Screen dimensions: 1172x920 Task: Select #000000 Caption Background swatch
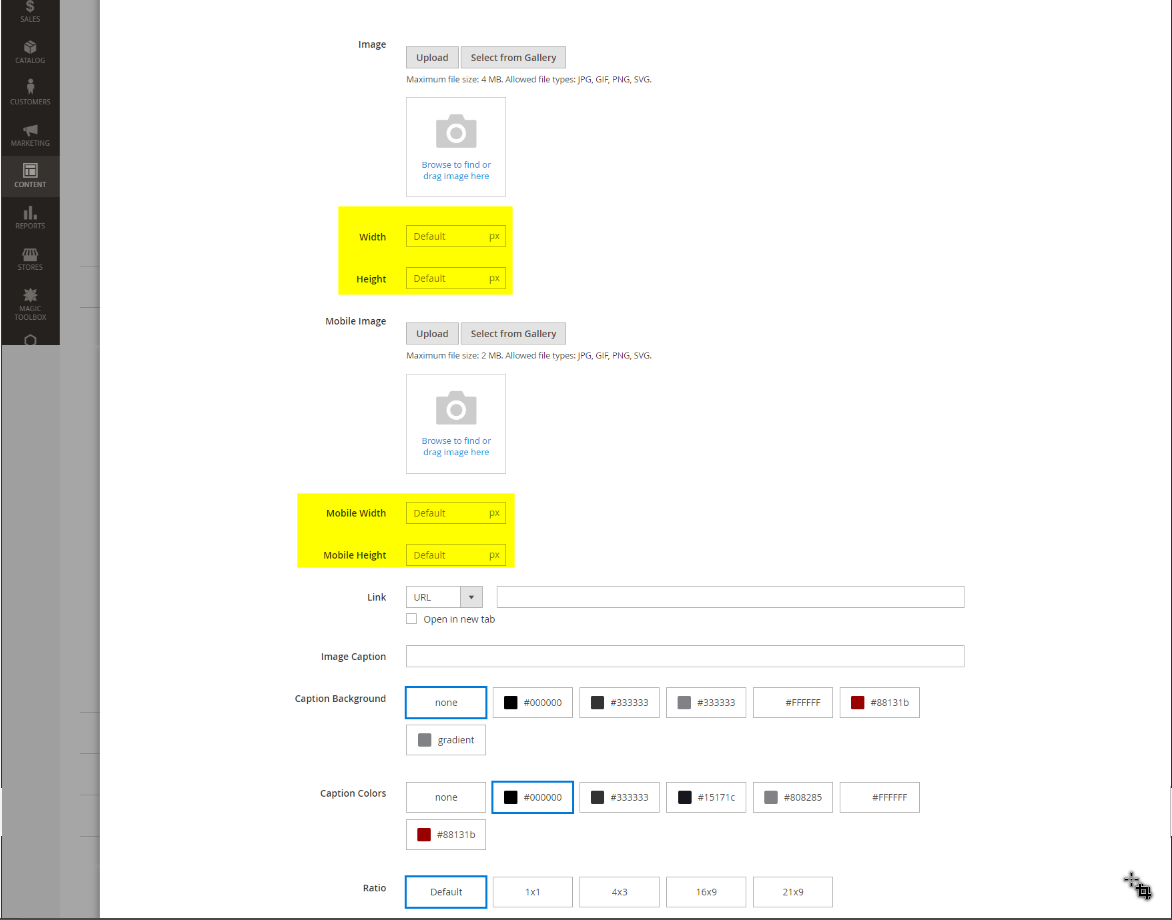click(x=533, y=703)
